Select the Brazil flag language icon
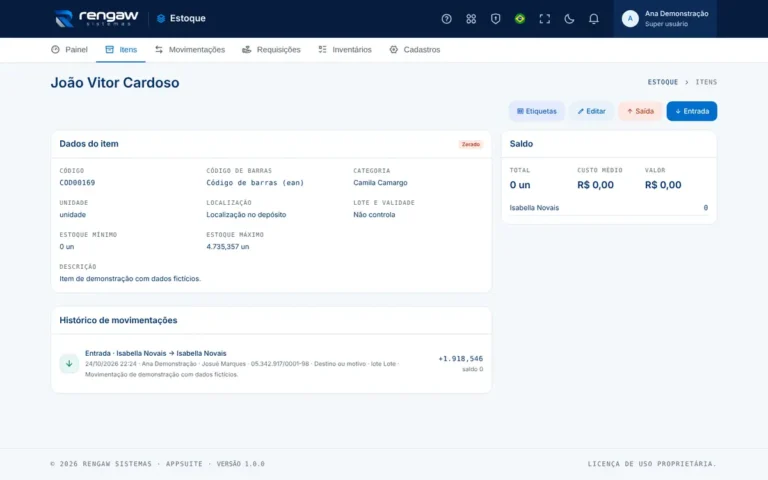Image resolution: width=768 pixels, height=480 pixels. point(520,19)
